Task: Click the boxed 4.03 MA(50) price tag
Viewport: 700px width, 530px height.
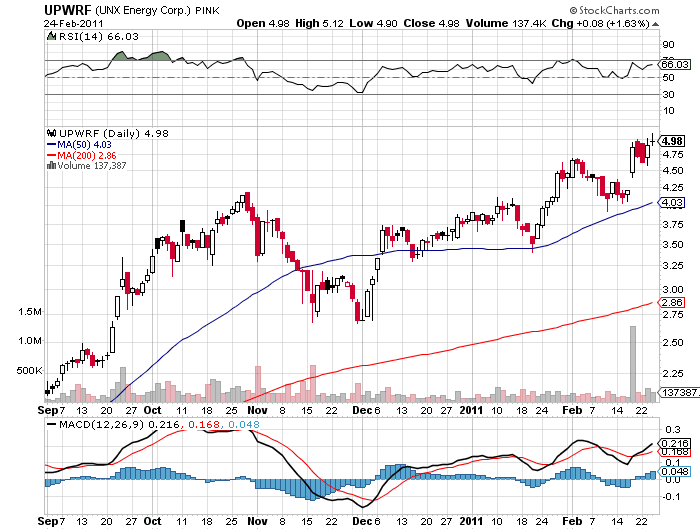Action: coord(672,203)
